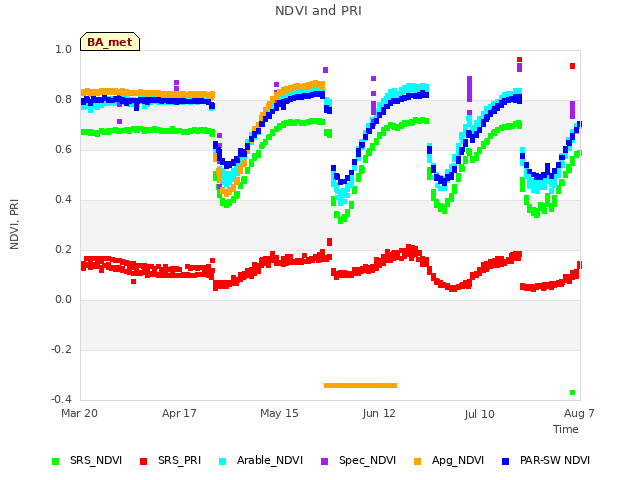Click the Arable_NDVI cyan legend swatch

click(x=222, y=461)
